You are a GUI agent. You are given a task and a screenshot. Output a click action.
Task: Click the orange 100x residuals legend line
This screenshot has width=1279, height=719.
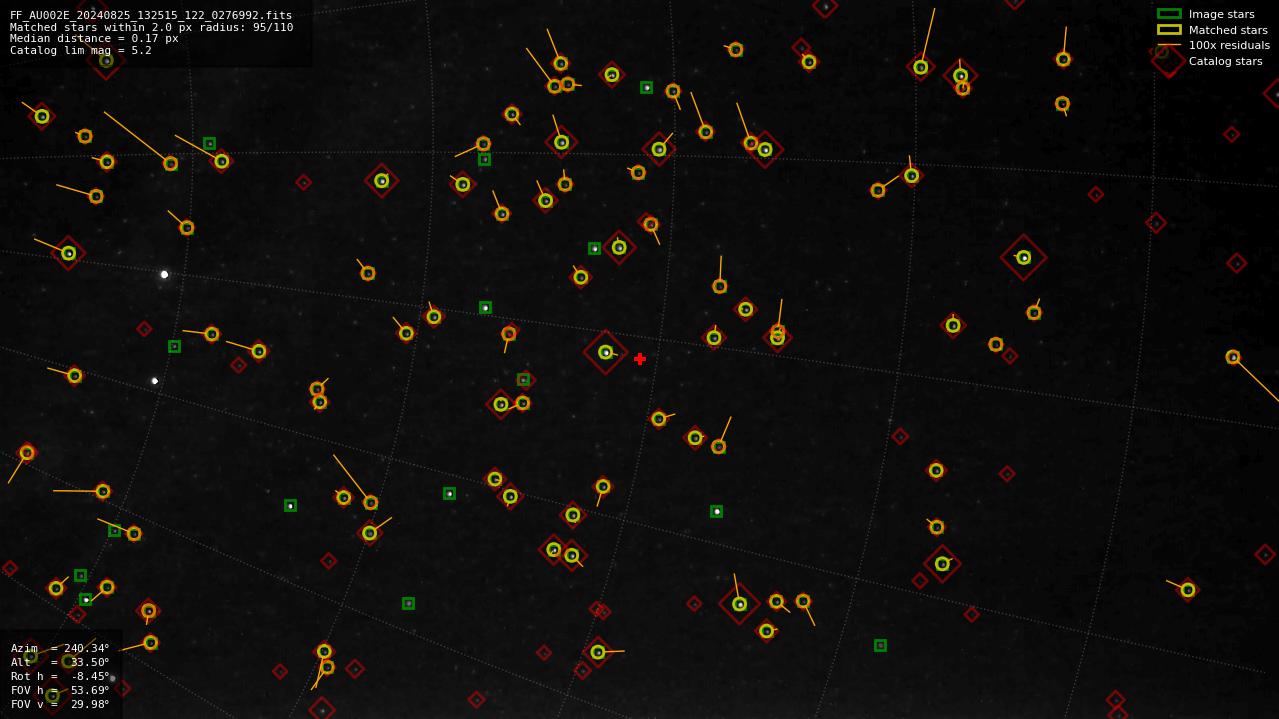(x=1169, y=45)
